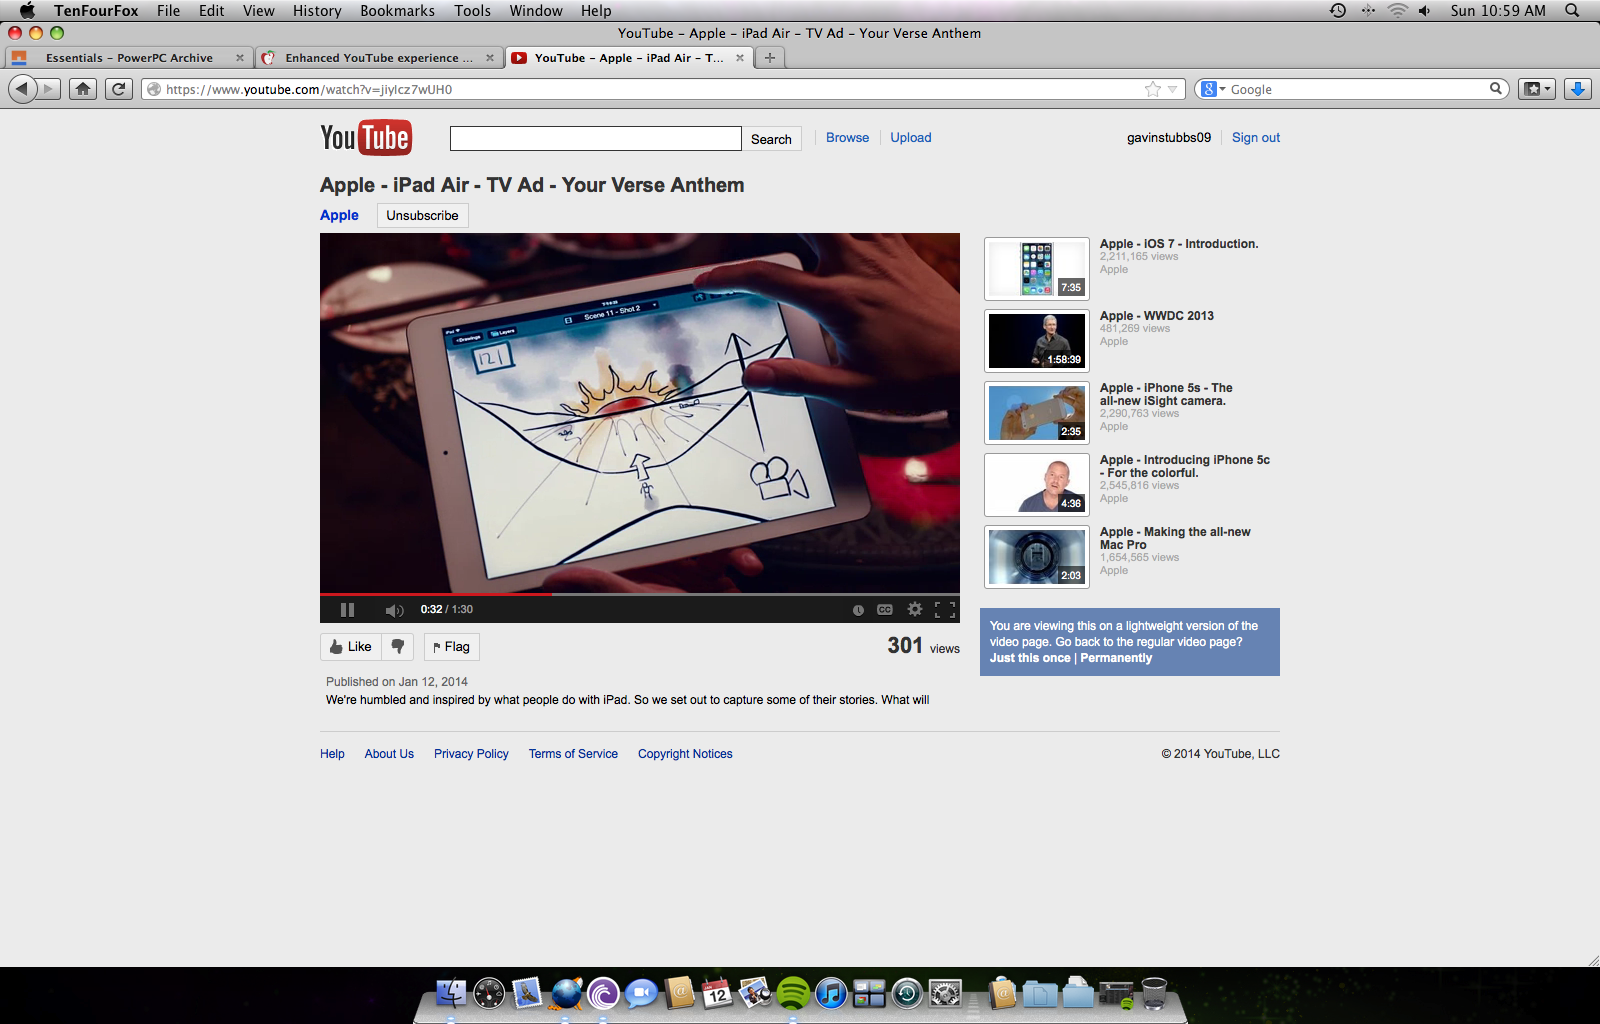Viewport: 1600px width, 1024px height.
Task: Open Watch Later clock icon in player
Action: 858,610
